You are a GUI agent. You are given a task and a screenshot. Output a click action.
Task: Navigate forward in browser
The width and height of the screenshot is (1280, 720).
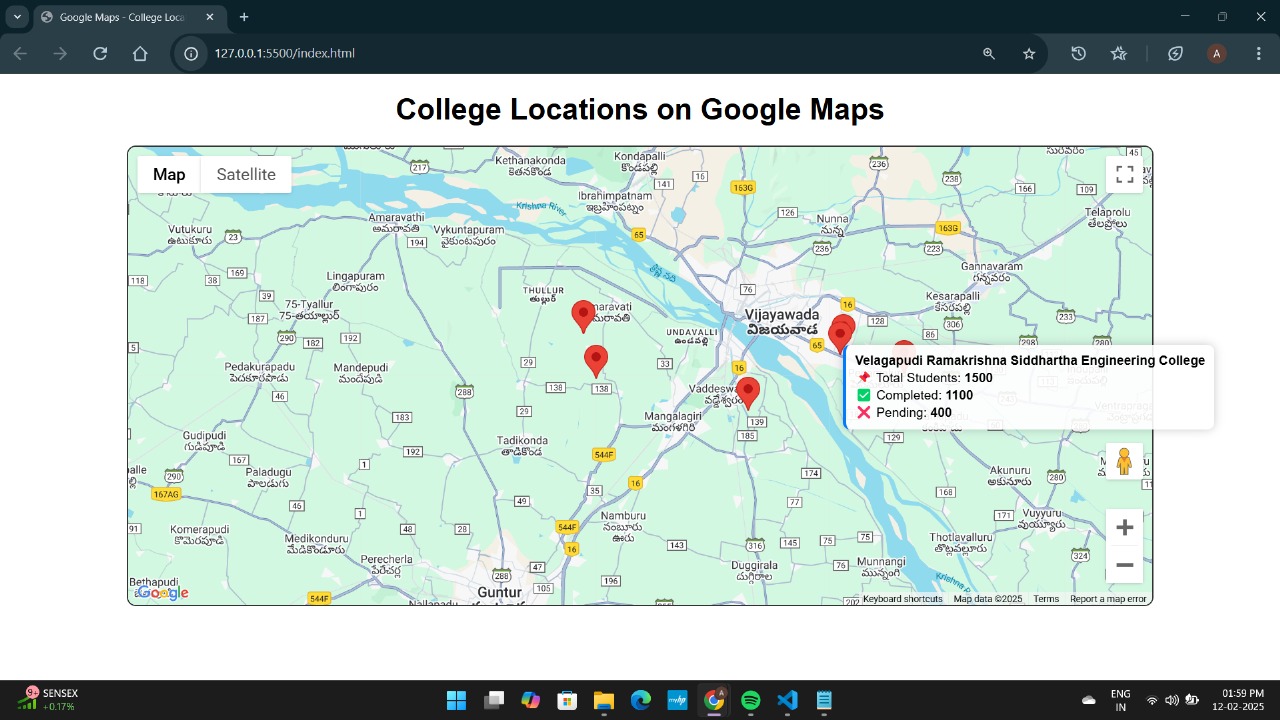pyautogui.click(x=60, y=54)
